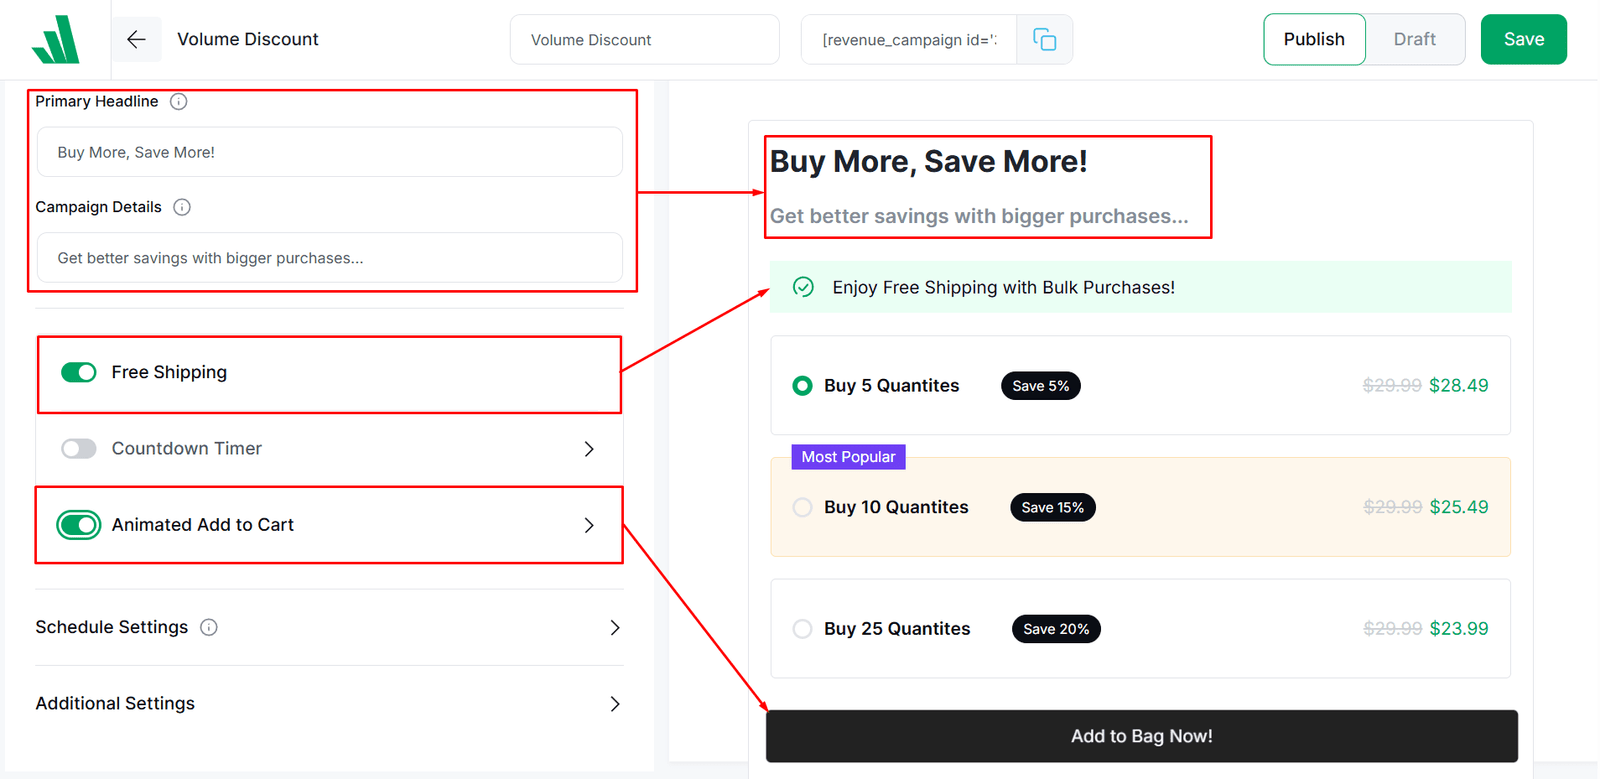Expand Animated Add to Cart chevron

point(589,525)
